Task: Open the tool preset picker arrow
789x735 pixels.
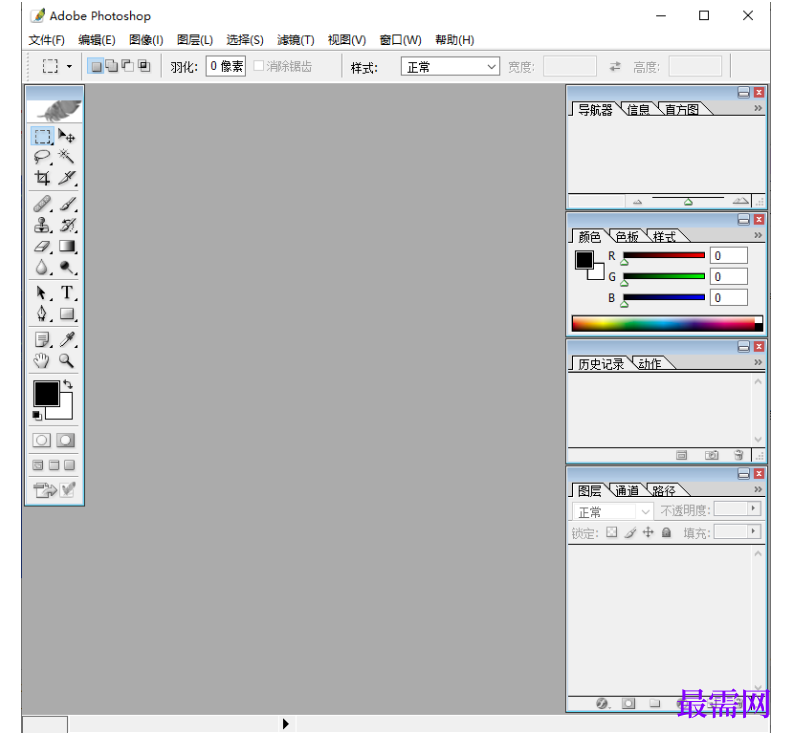Action: click(x=69, y=66)
